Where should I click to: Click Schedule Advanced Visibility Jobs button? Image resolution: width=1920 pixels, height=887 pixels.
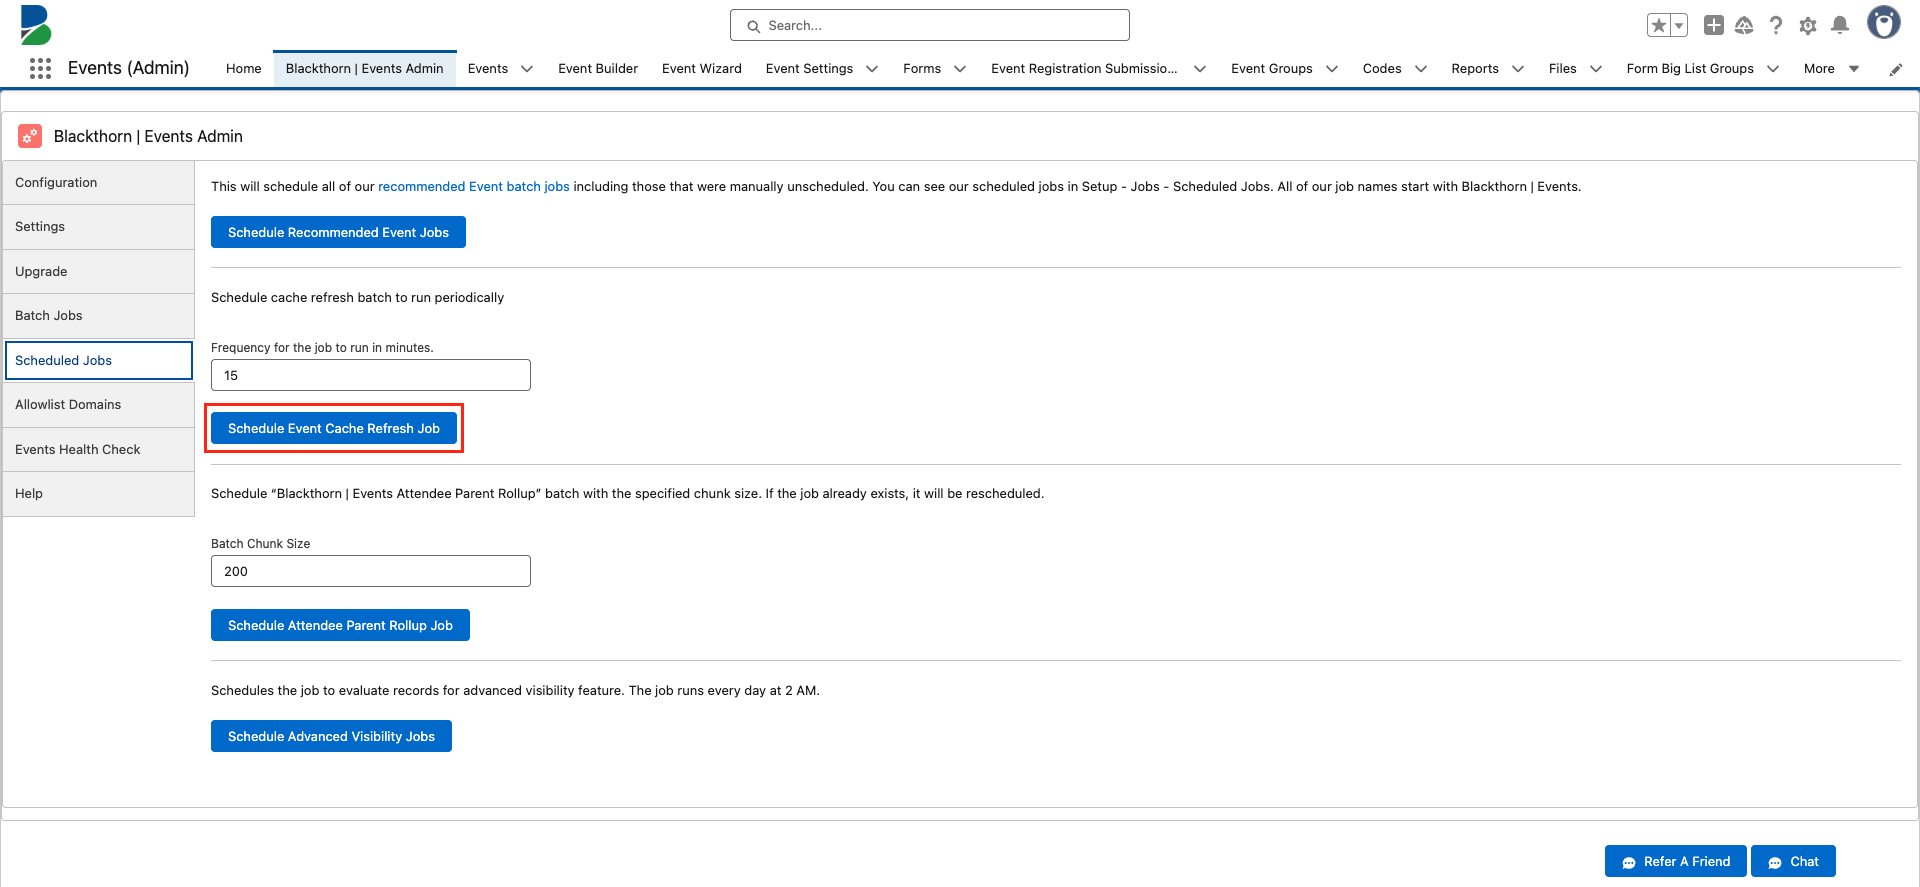[331, 736]
